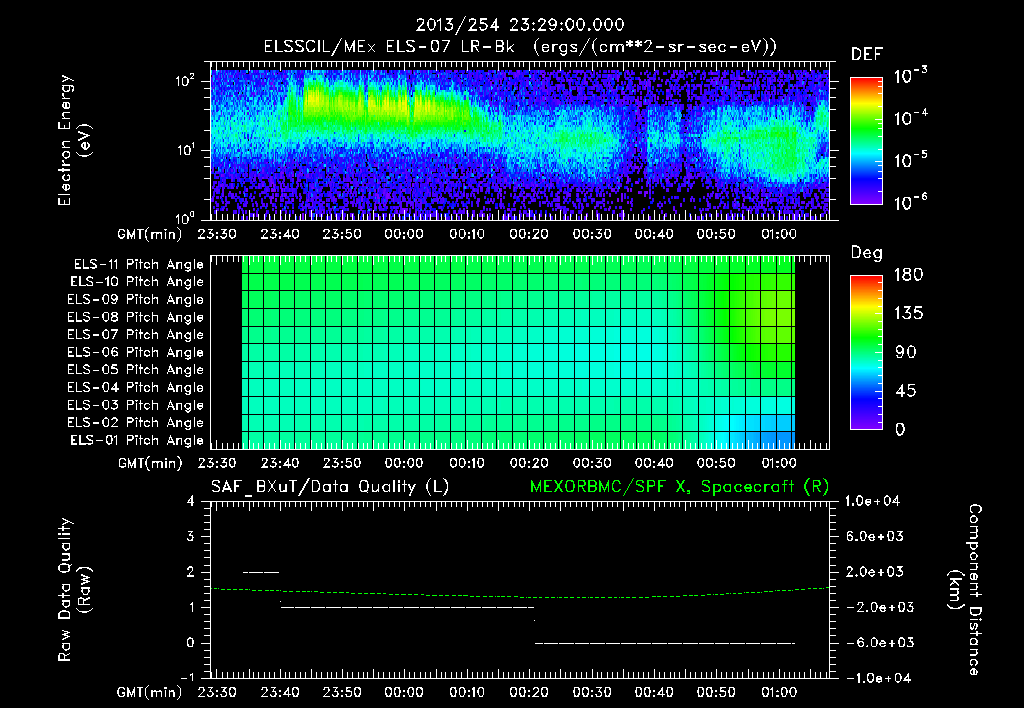Image resolution: width=1024 pixels, height=708 pixels.
Task: Click the ELS-06 Pitch Angle row label
Action: point(136,353)
